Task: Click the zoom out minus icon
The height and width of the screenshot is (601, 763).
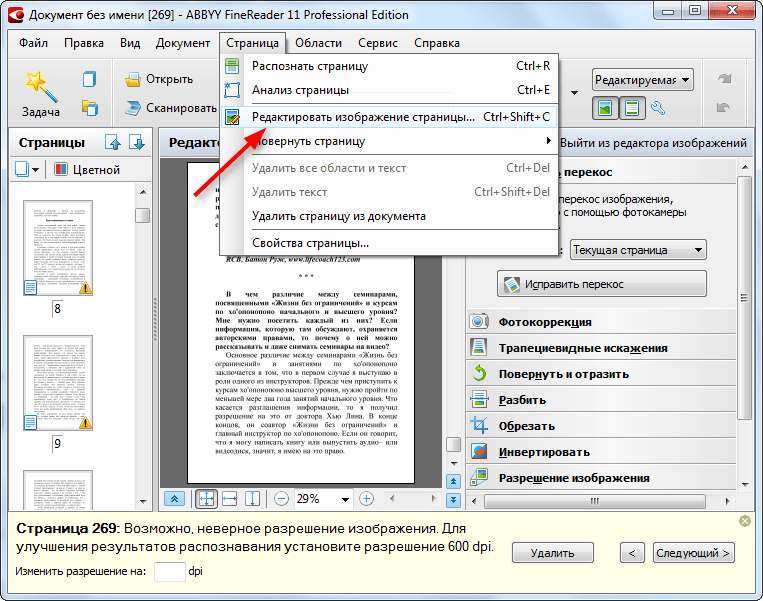Action: click(x=282, y=498)
